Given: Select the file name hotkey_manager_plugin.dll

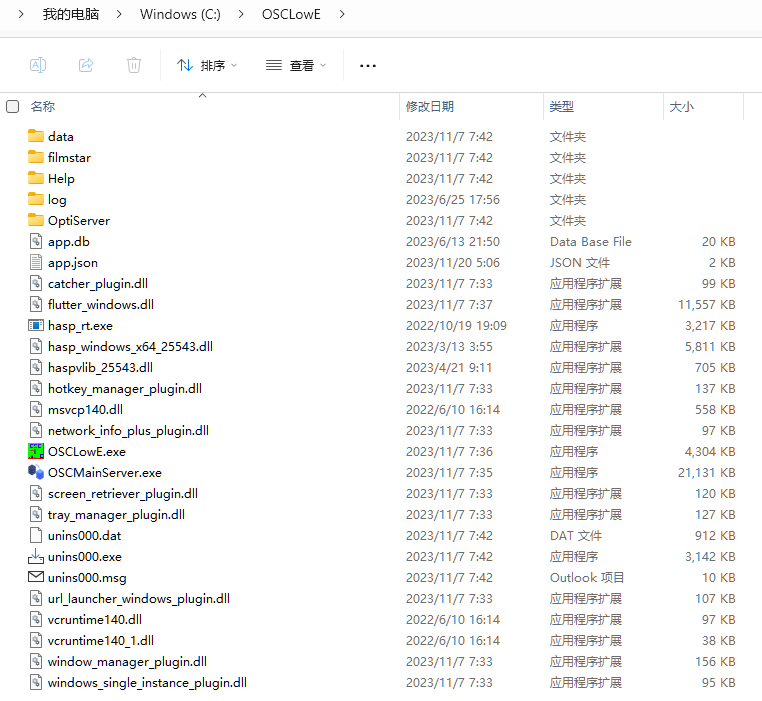Looking at the screenshot, I should (x=125, y=388).
